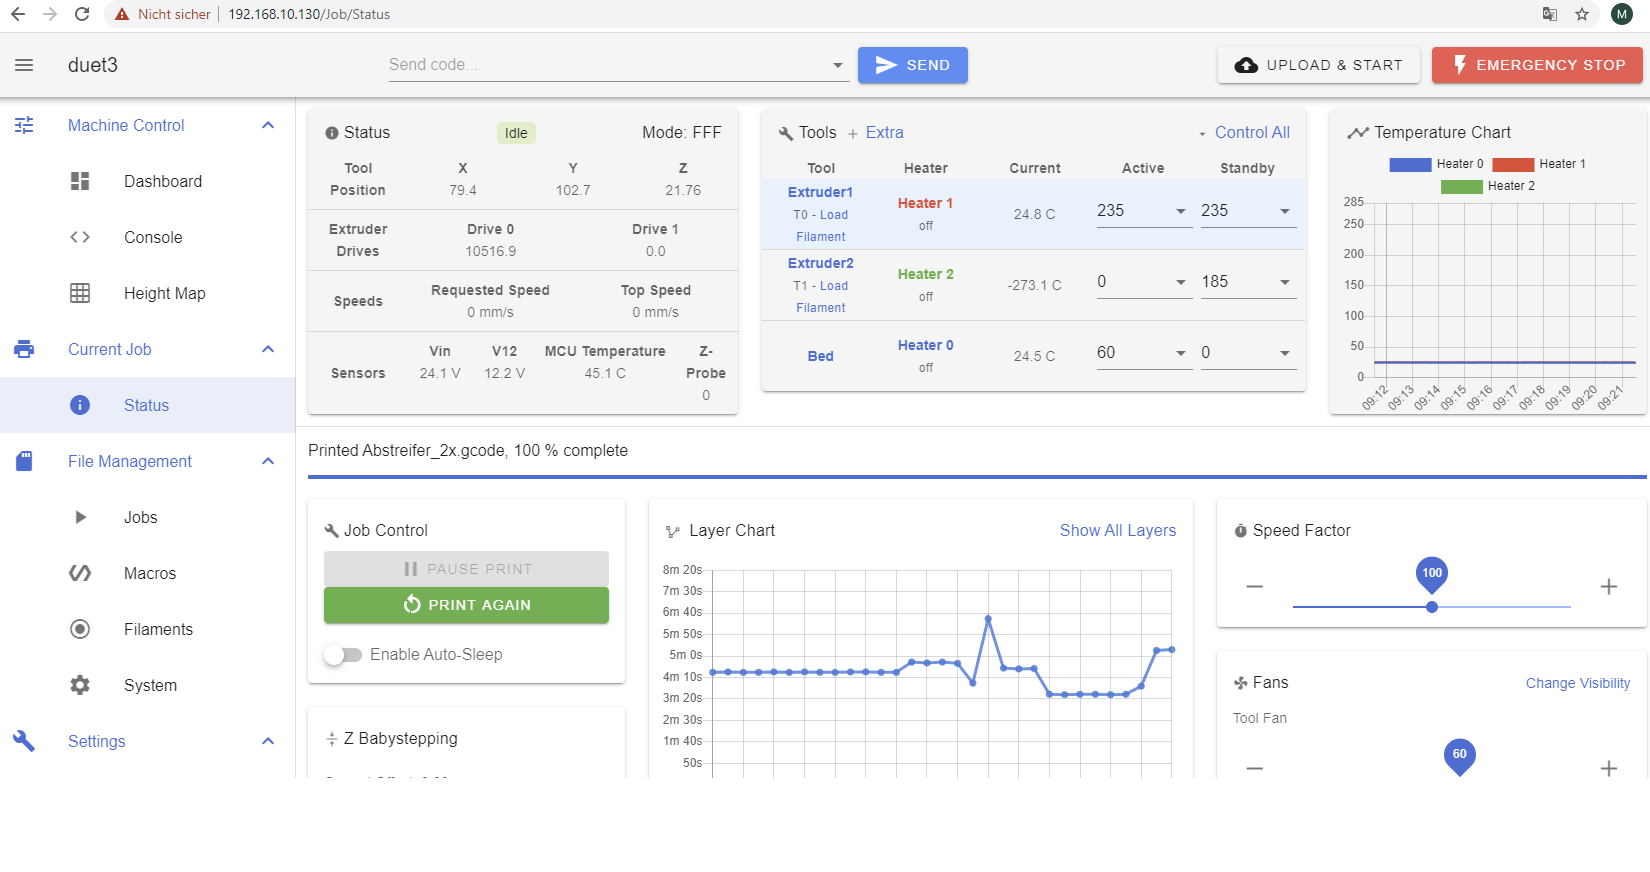Toggle Heater 2 legend in temperature chart
Viewport: 1650px width, 872px height.
1488,186
